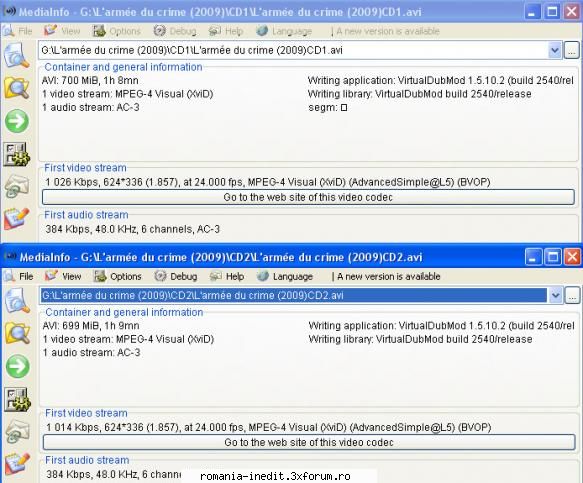This screenshot has width=583, height=483.
Task: Click video codec web site button in CD2 window
Action: click(309, 442)
